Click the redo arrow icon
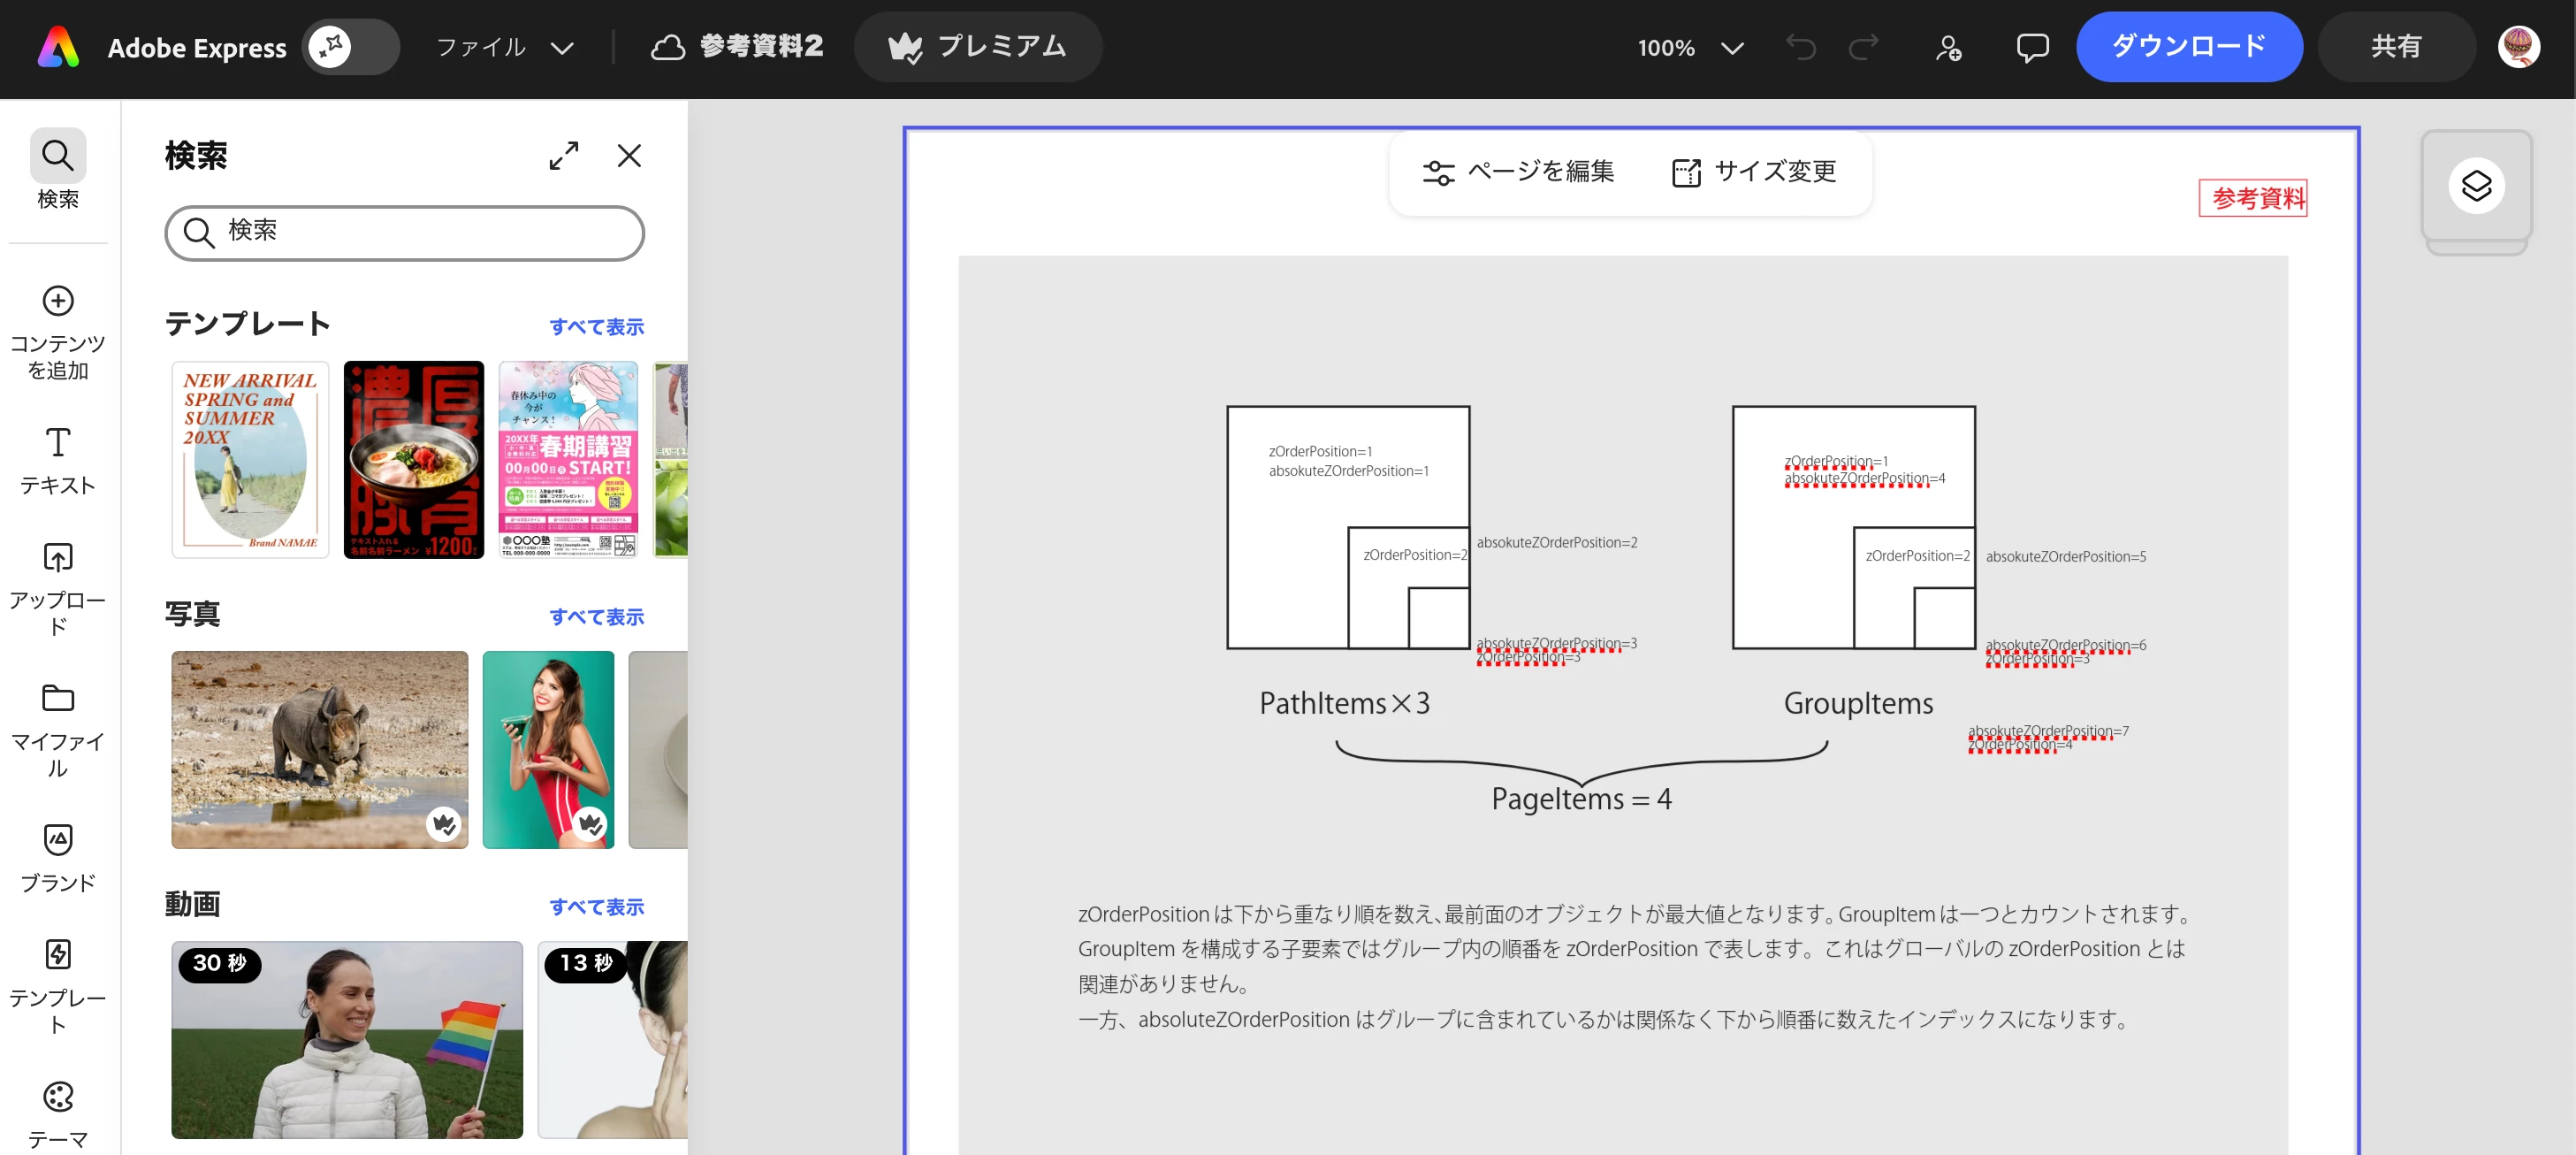 [x=1863, y=47]
